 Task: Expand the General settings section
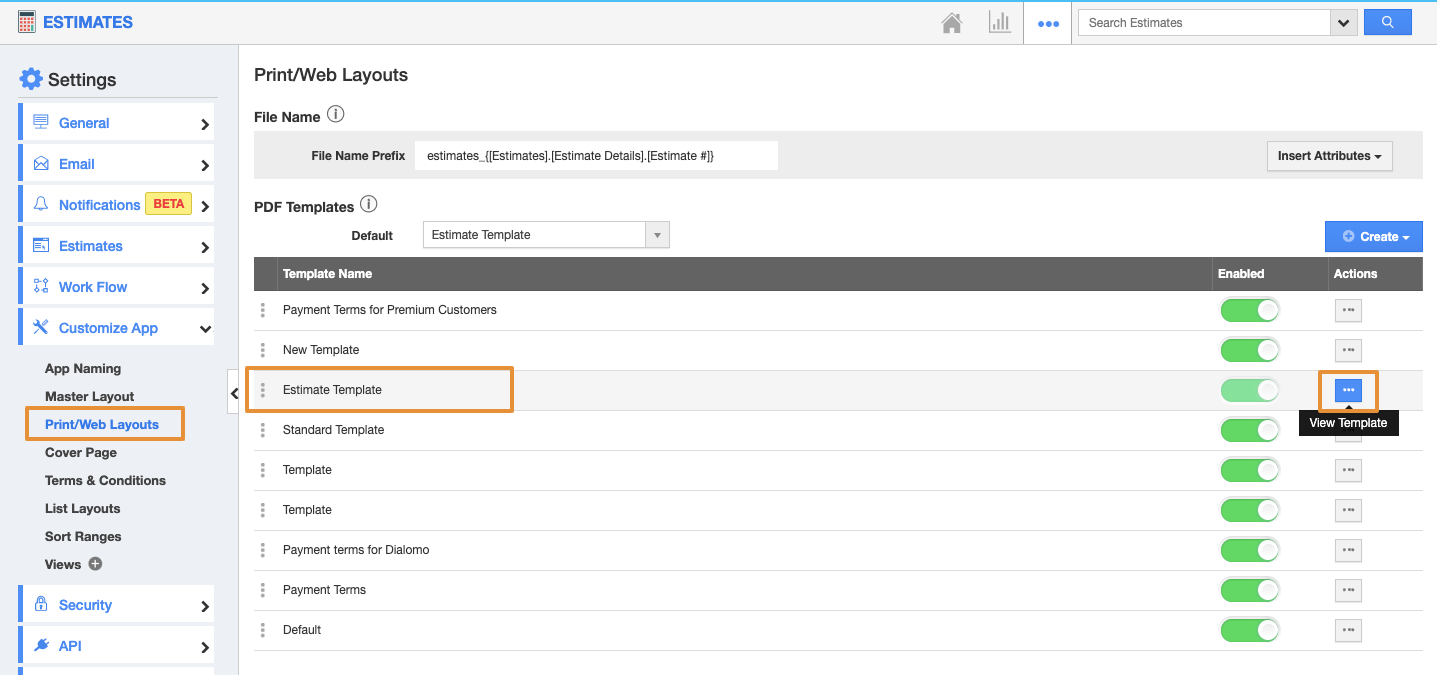pyautogui.click(x=116, y=123)
